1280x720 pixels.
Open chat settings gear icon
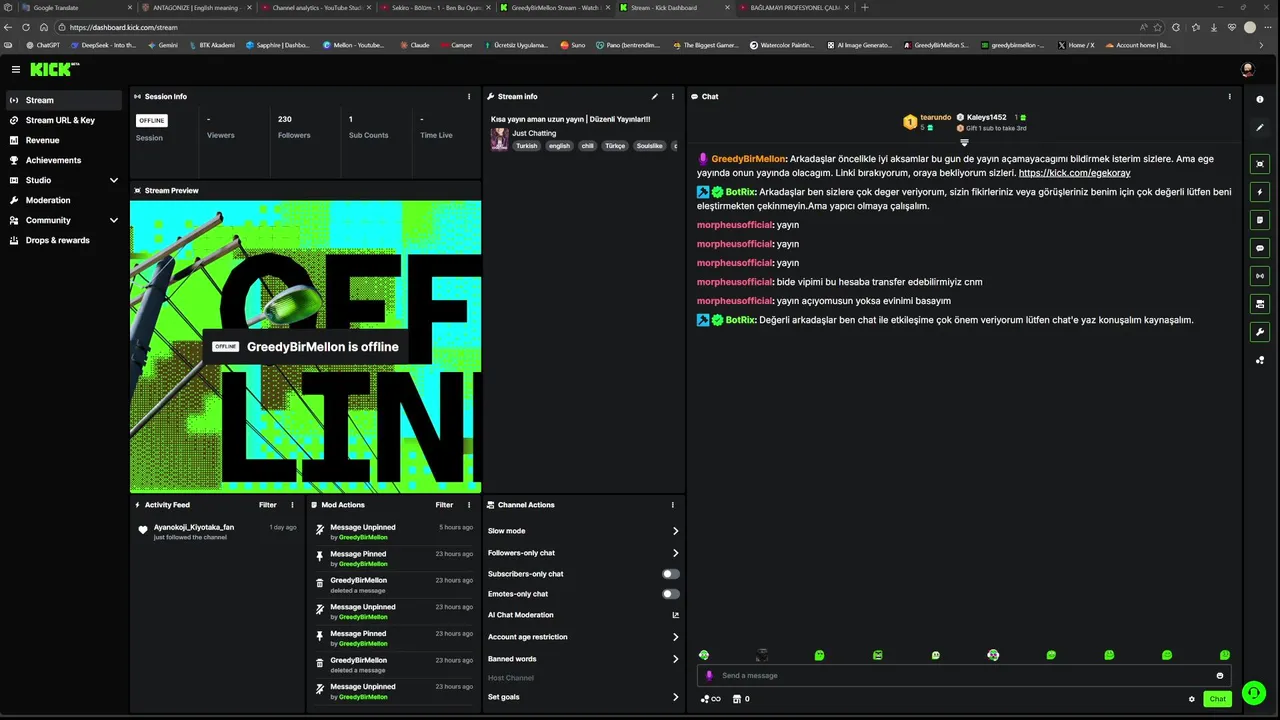click(1192, 699)
